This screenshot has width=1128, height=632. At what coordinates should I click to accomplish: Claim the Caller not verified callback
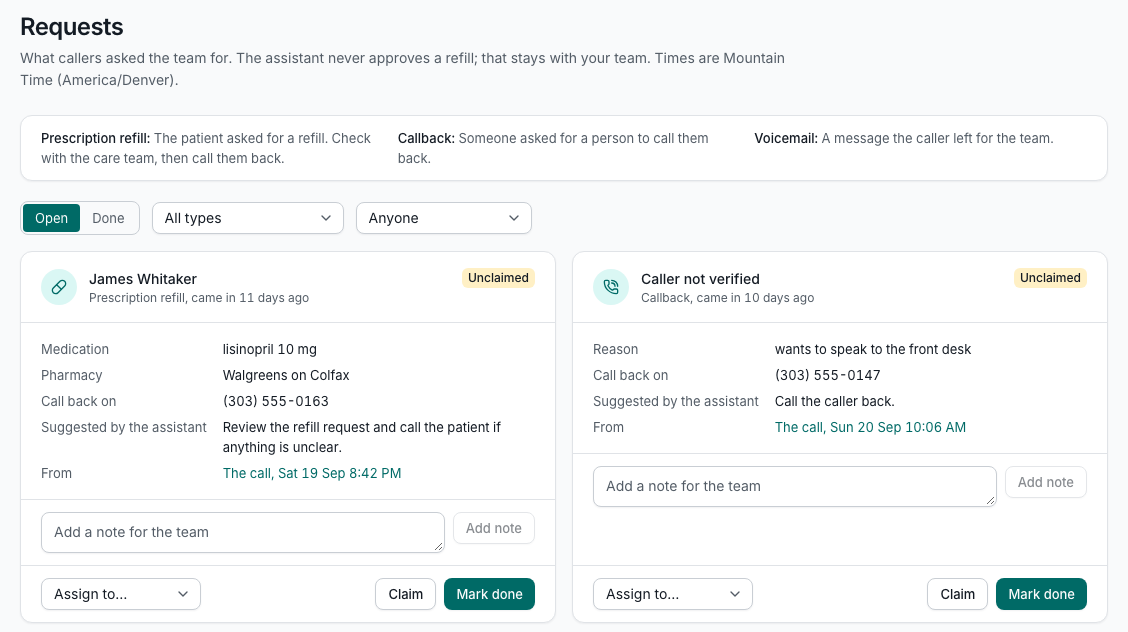957,594
